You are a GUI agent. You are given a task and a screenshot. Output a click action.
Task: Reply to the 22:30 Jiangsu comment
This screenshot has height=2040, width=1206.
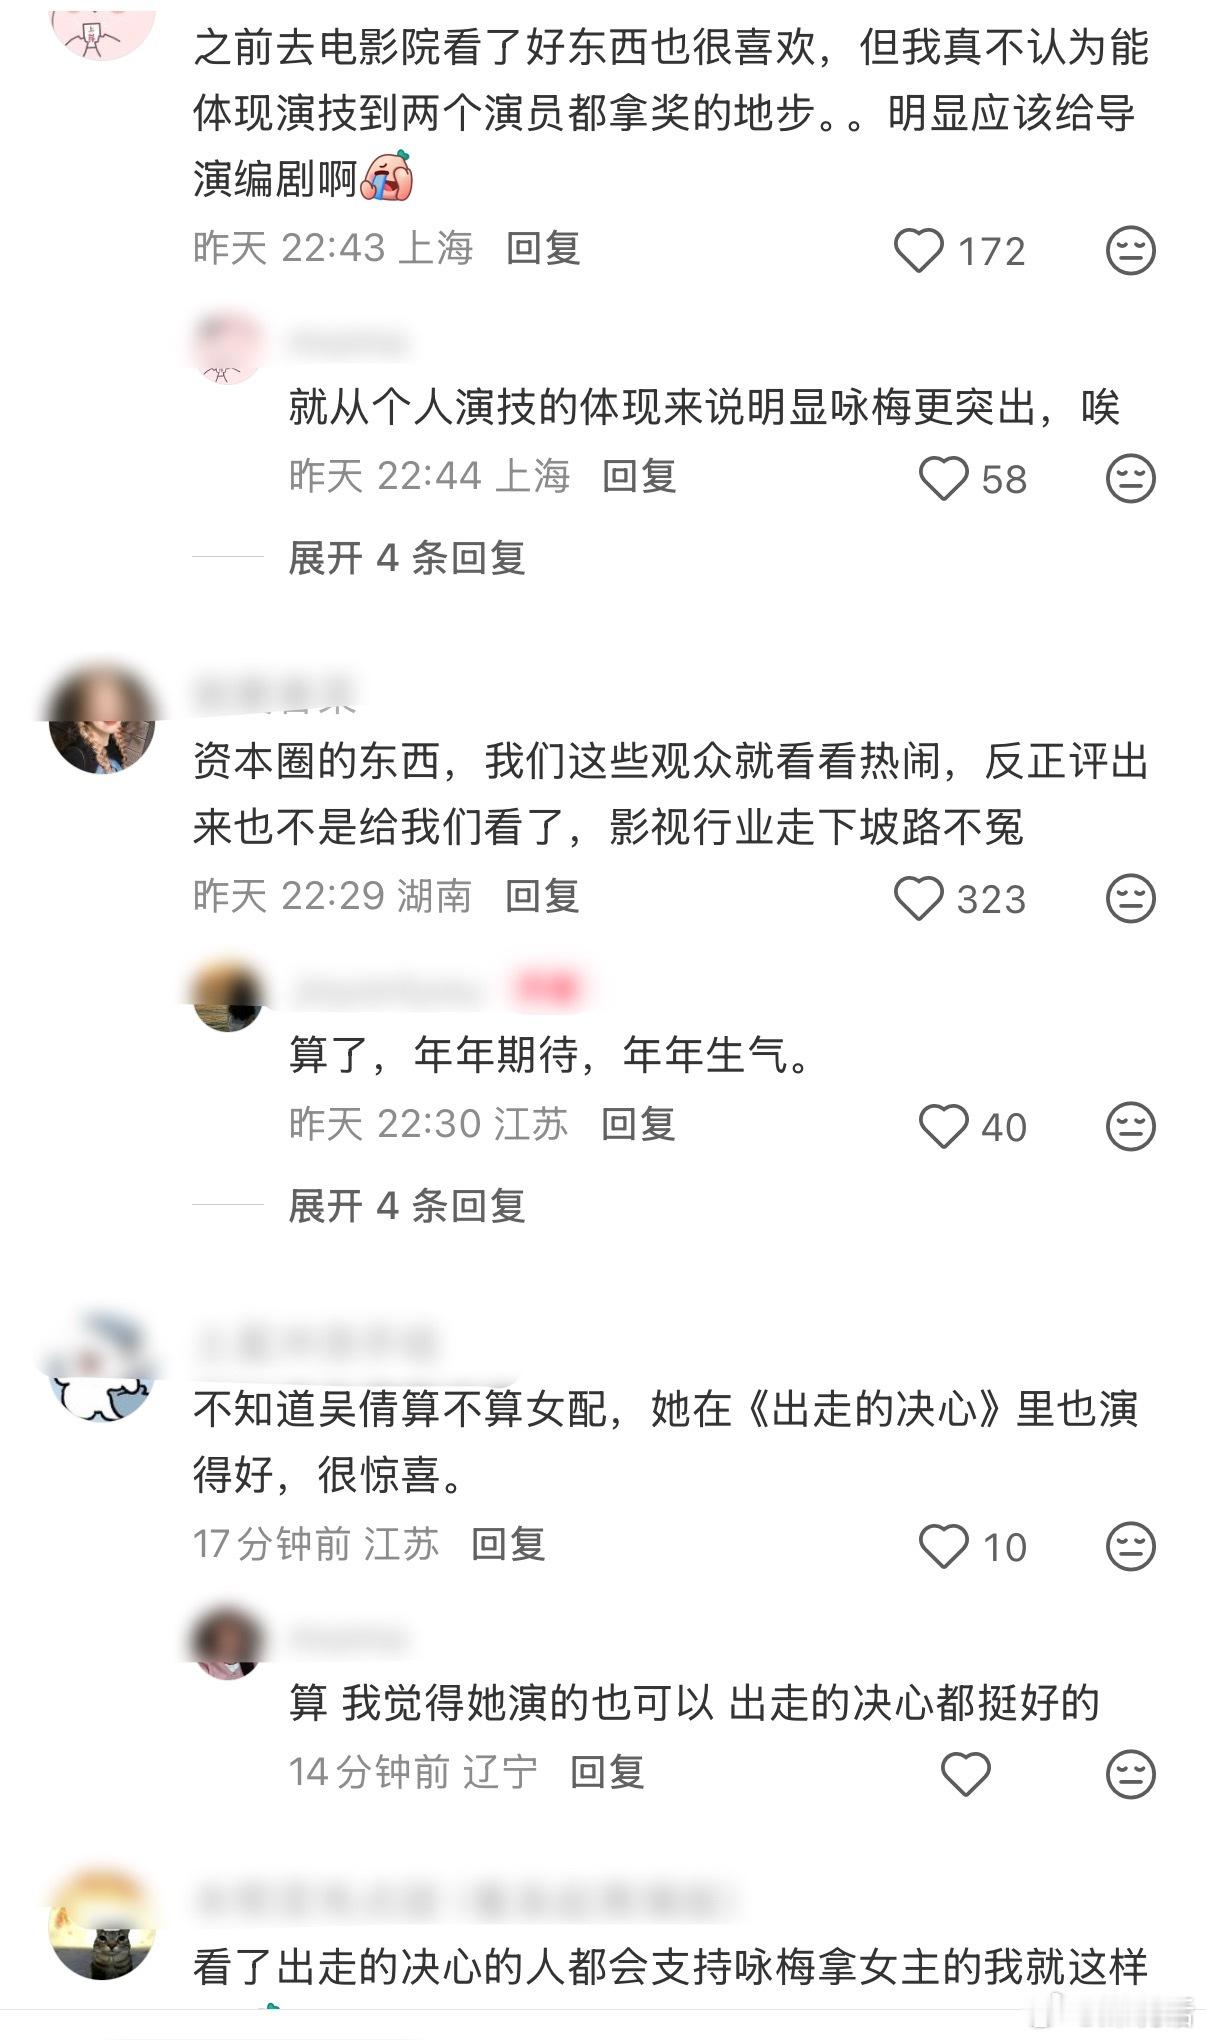click(x=639, y=1124)
